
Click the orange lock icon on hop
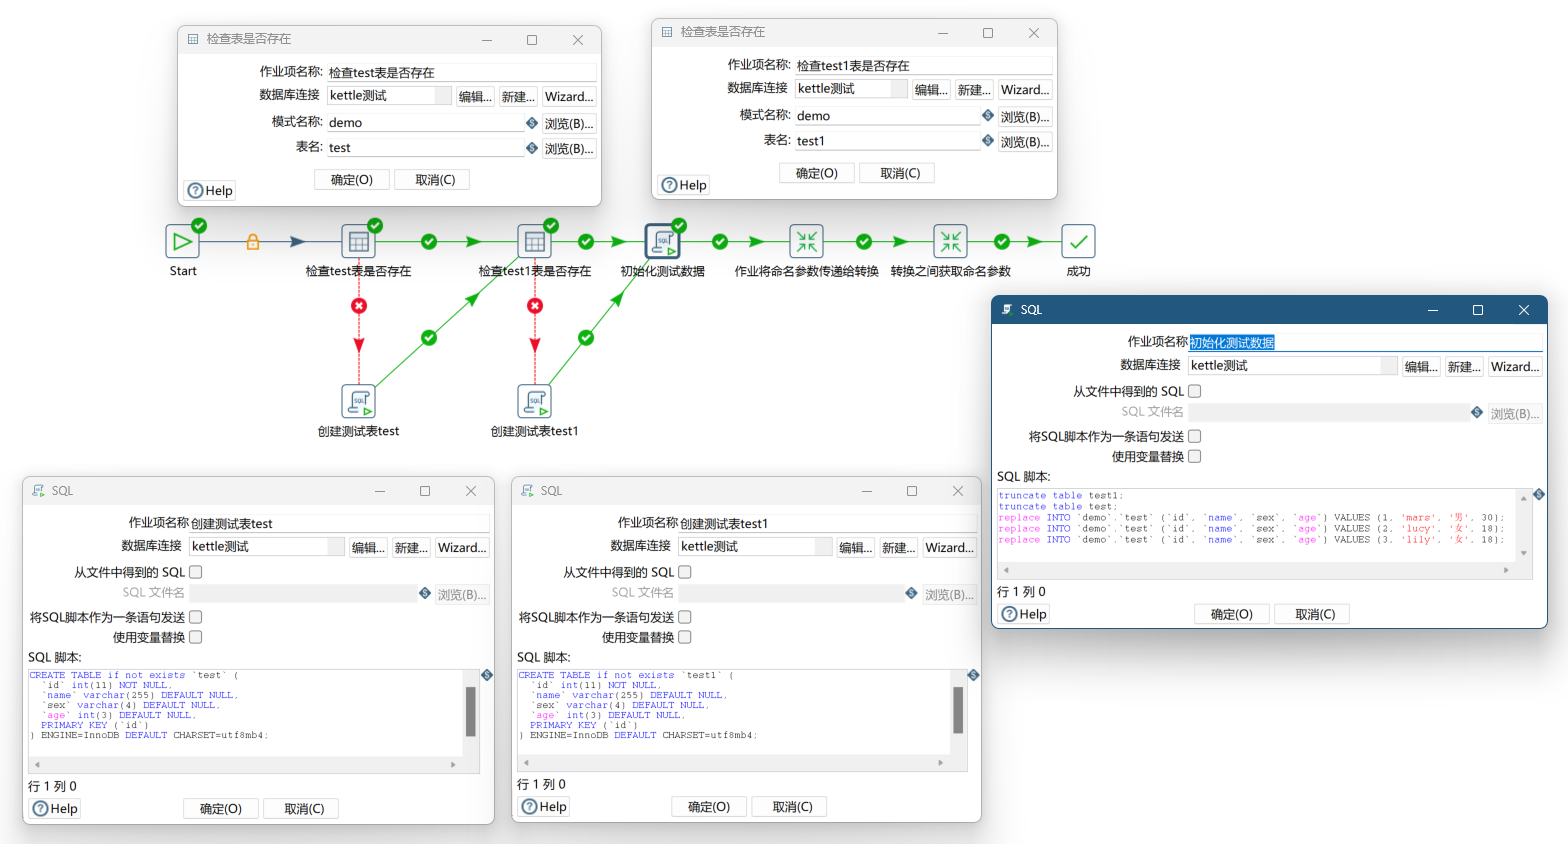[x=253, y=242]
